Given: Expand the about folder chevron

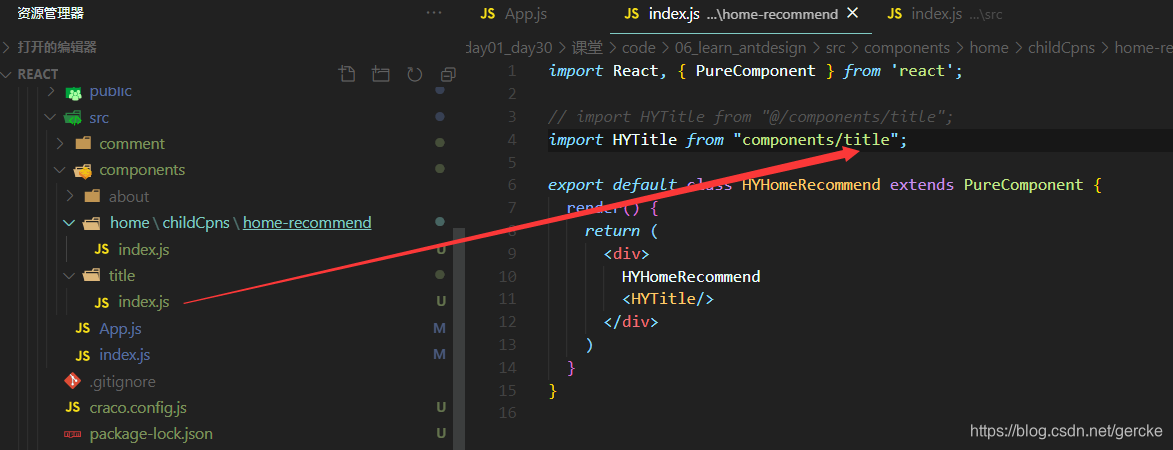Looking at the screenshot, I should [x=71, y=197].
